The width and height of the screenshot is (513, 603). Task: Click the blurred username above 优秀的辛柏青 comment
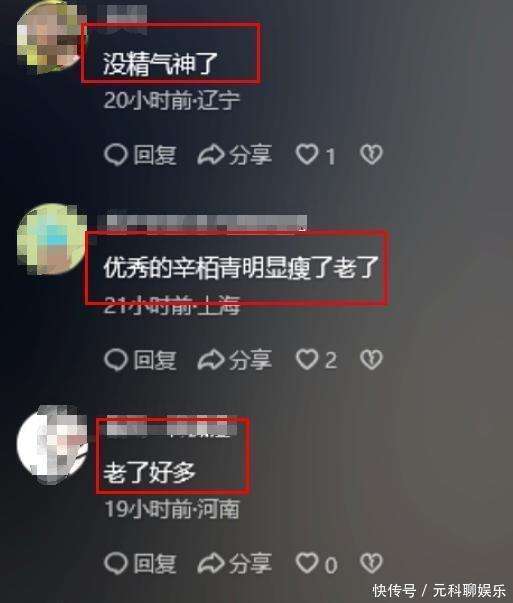tap(205, 223)
